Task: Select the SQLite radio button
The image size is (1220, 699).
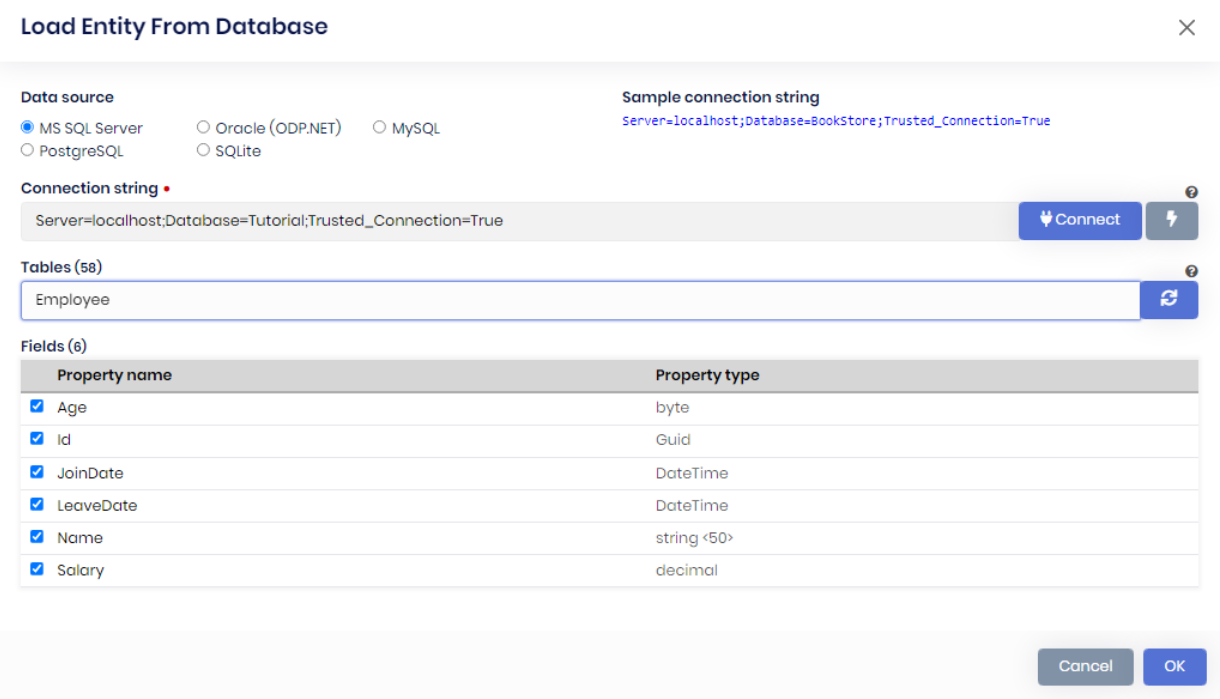Action: coord(202,150)
